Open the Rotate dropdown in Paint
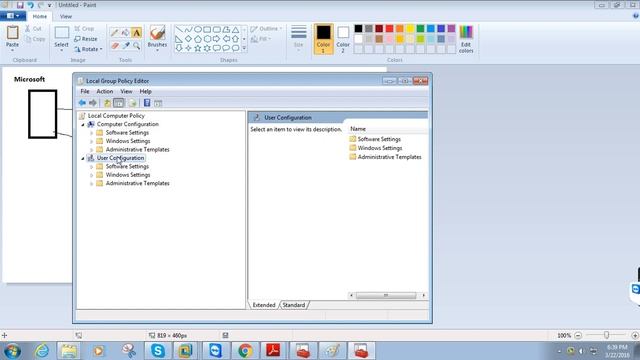 pyautogui.click(x=88, y=49)
